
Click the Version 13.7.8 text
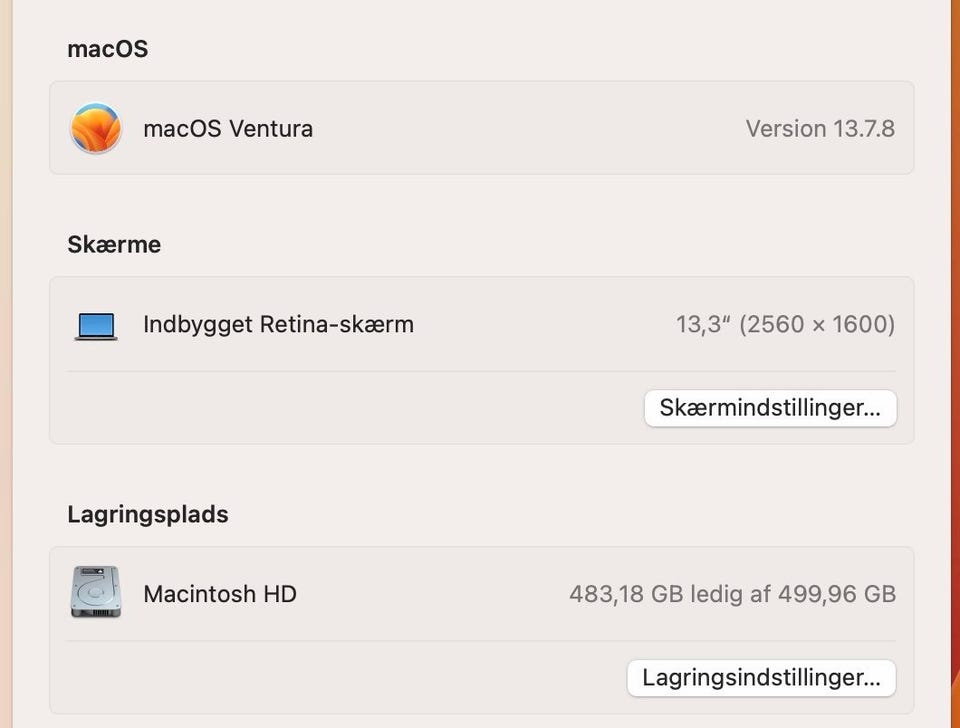[x=820, y=128]
